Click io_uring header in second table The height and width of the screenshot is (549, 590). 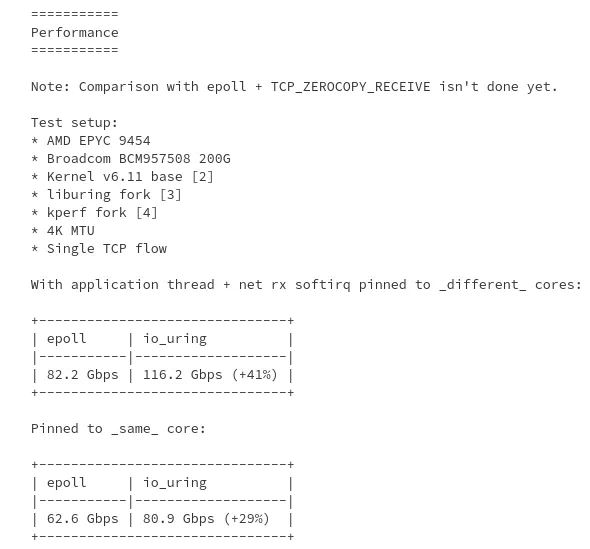(175, 483)
